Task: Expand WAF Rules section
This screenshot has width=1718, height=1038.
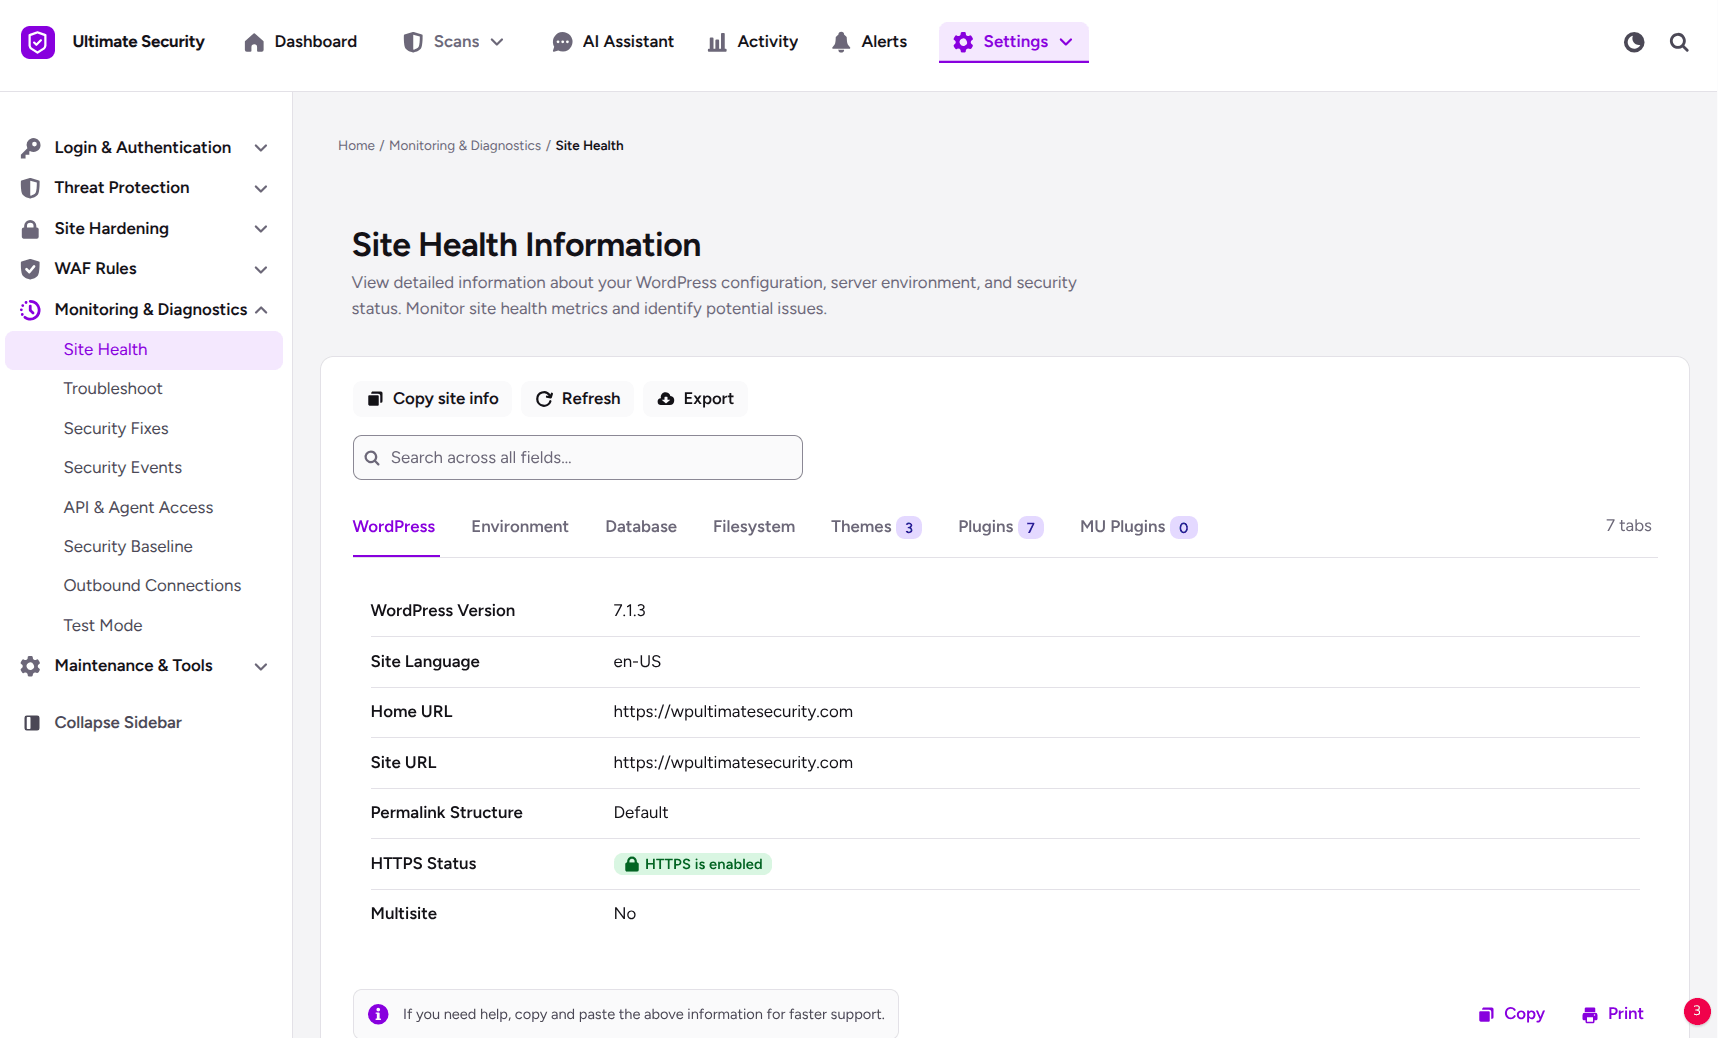Action: tap(145, 269)
